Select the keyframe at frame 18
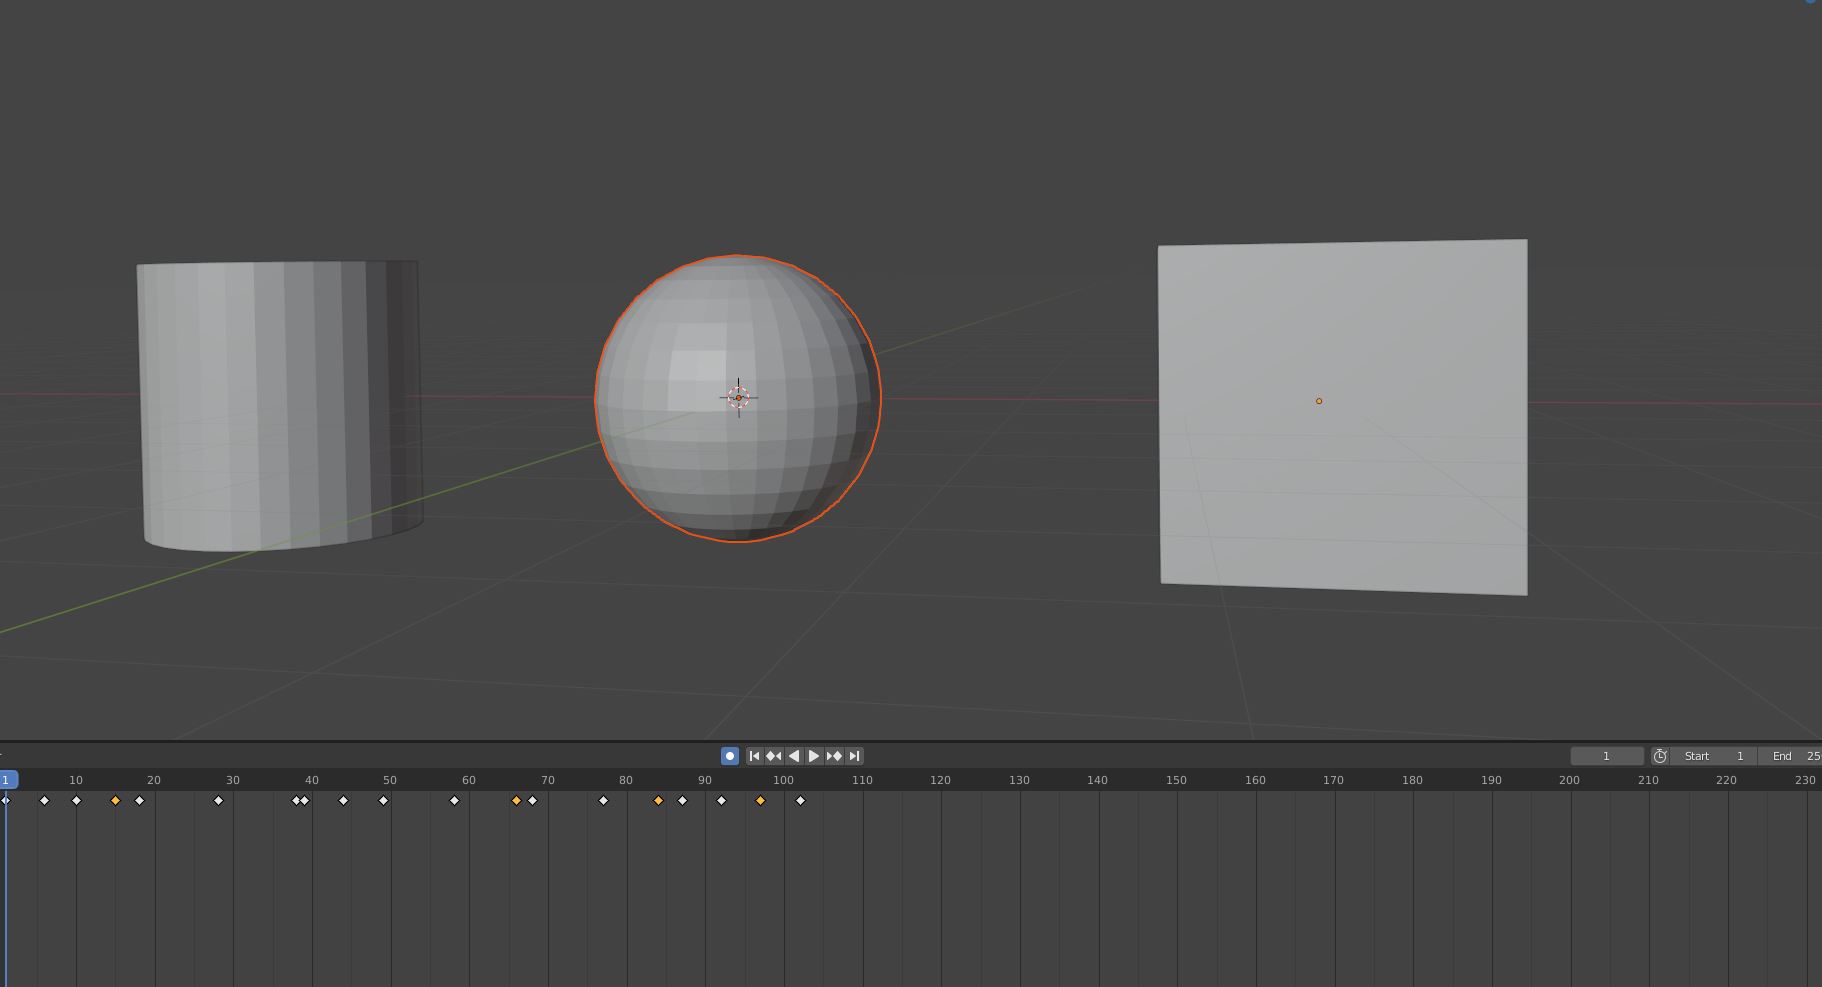Image resolution: width=1822 pixels, height=987 pixels. click(x=139, y=801)
